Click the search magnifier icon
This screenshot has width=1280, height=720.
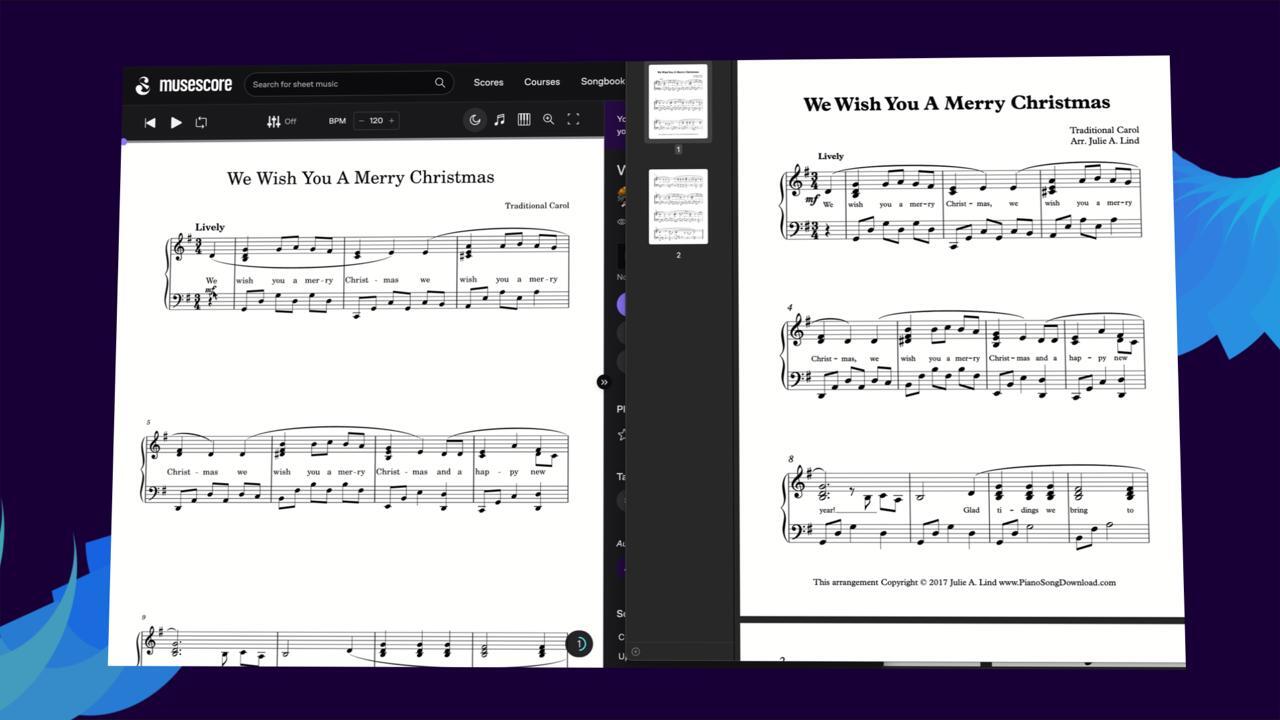[439, 83]
